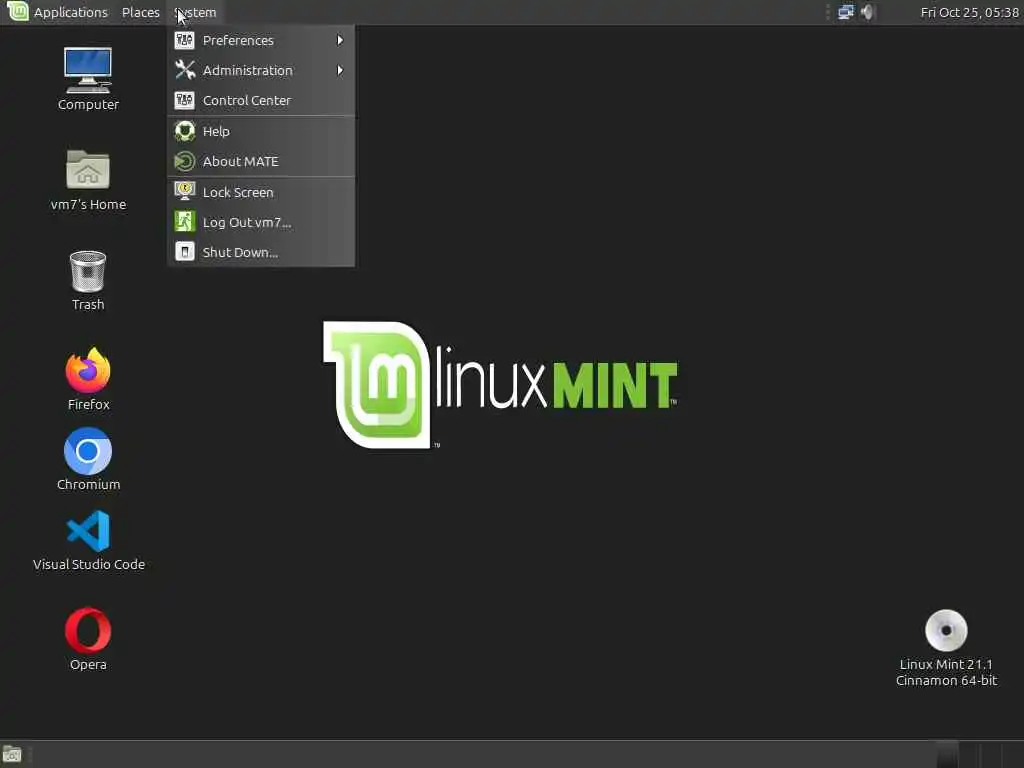Open the Places menu
The image size is (1024, 768).
(140, 12)
